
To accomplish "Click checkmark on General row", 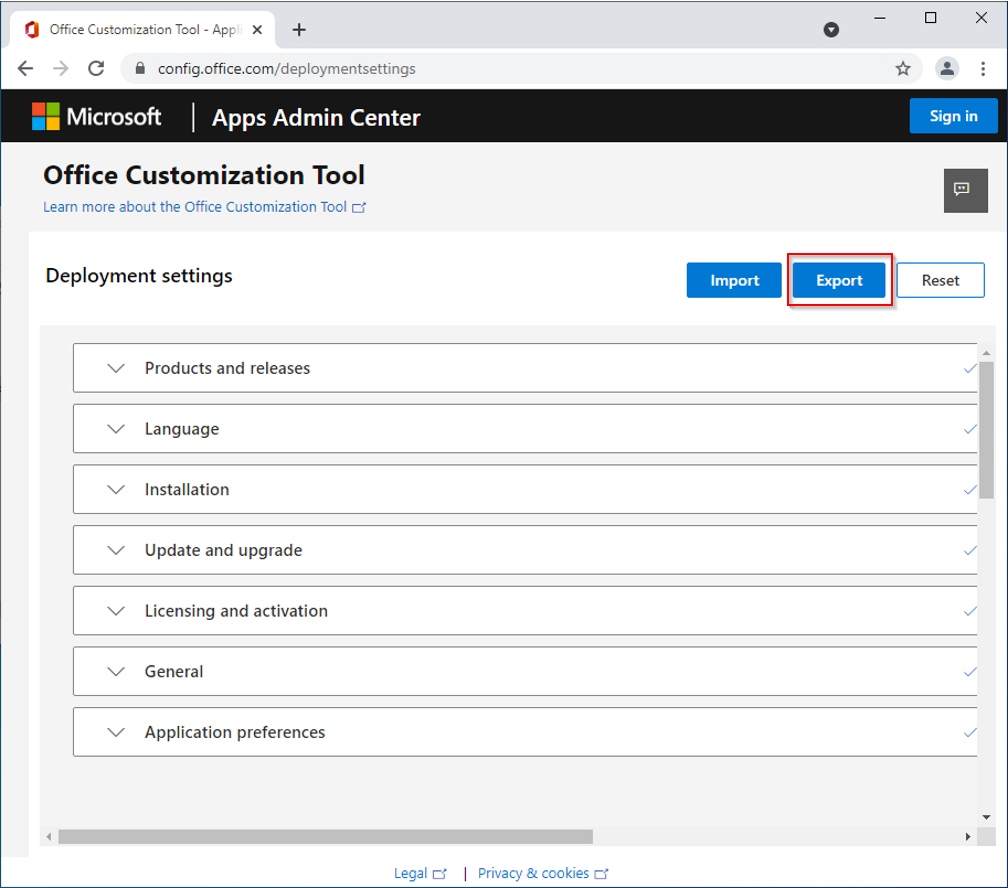I will tap(970, 672).
